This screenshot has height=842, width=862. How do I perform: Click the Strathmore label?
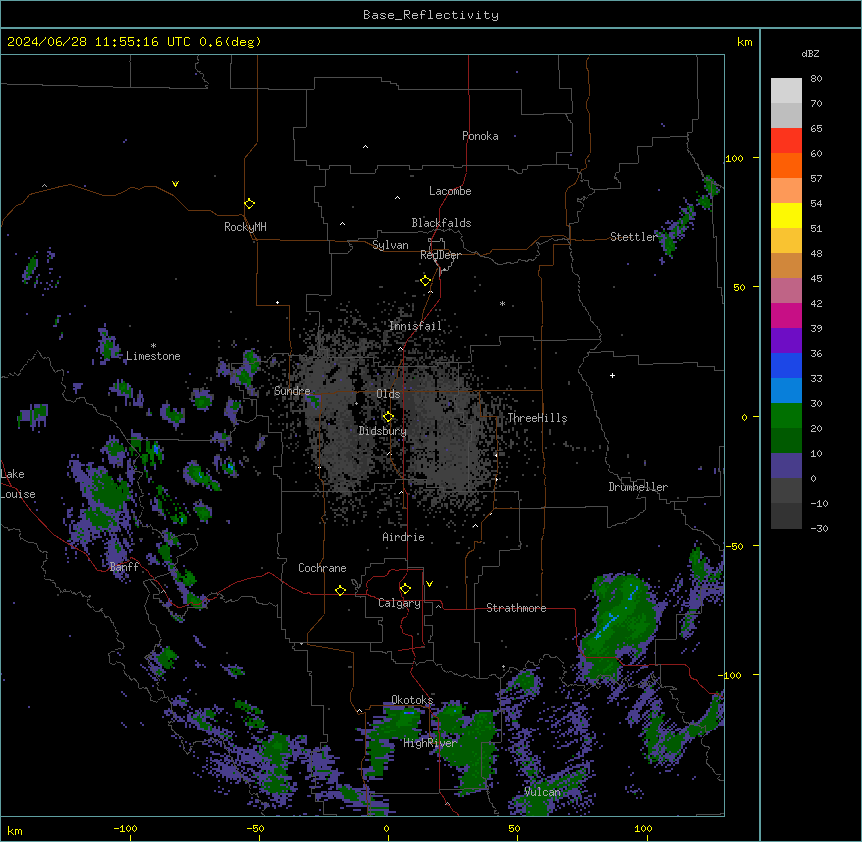click(x=516, y=608)
